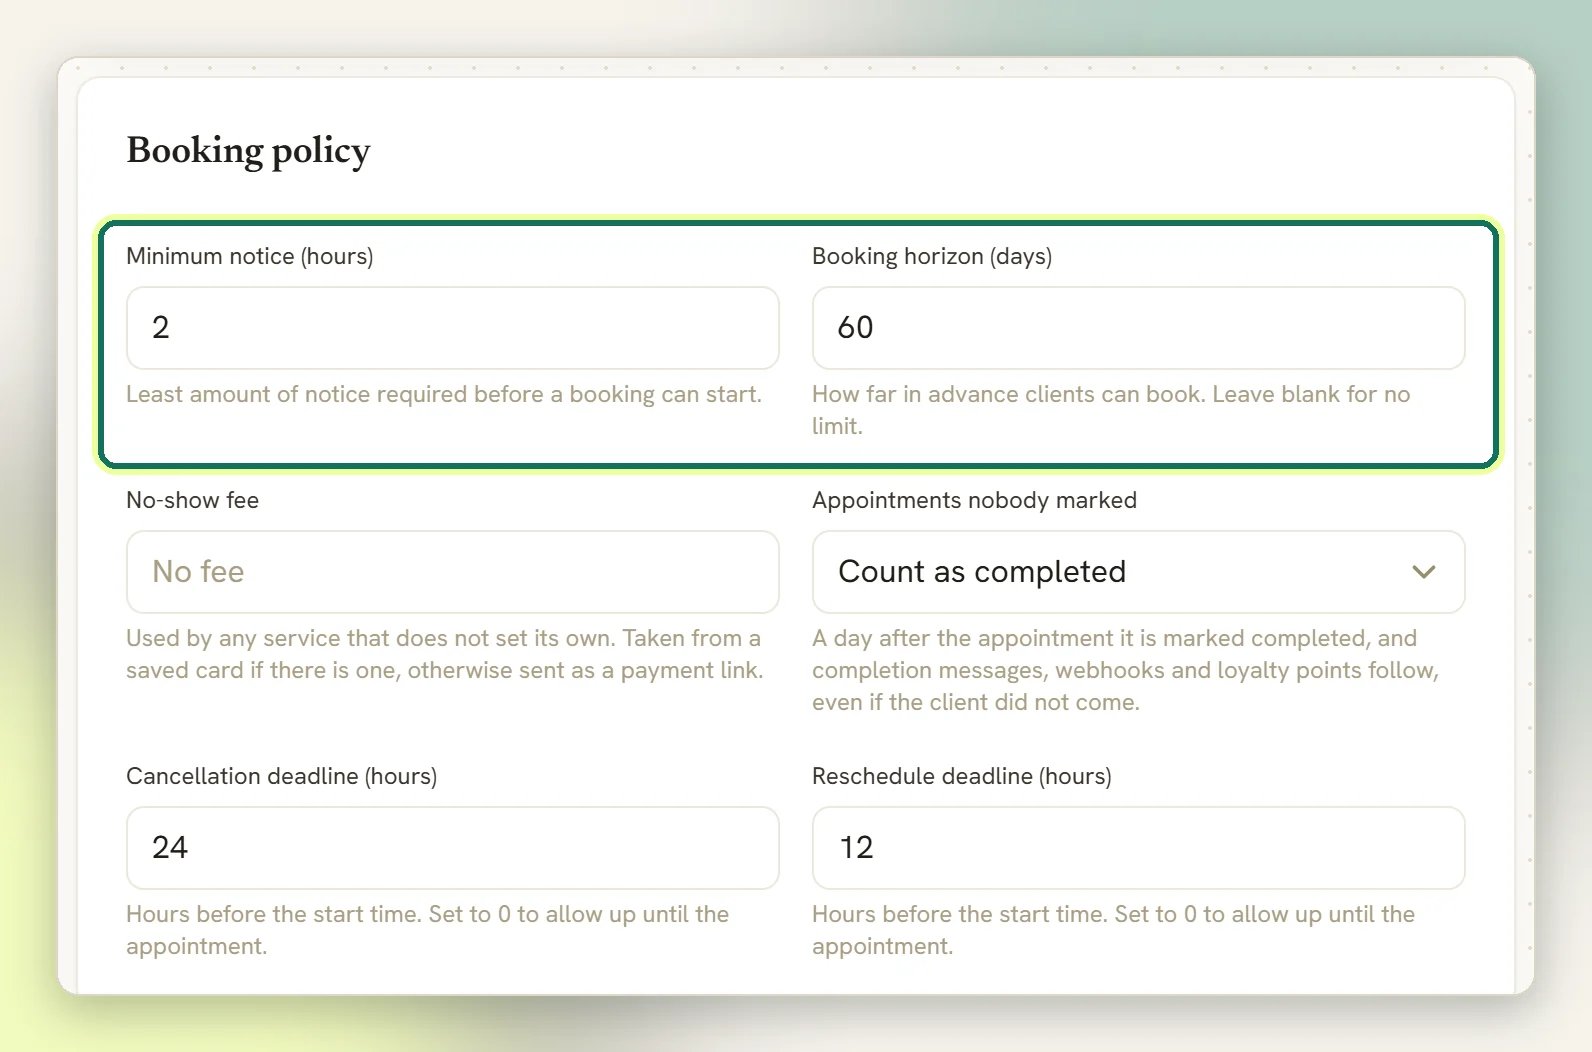Click the Appointments nobody marked label
1592x1052 pixels.
pyautogui.click(x=975, y=500)
